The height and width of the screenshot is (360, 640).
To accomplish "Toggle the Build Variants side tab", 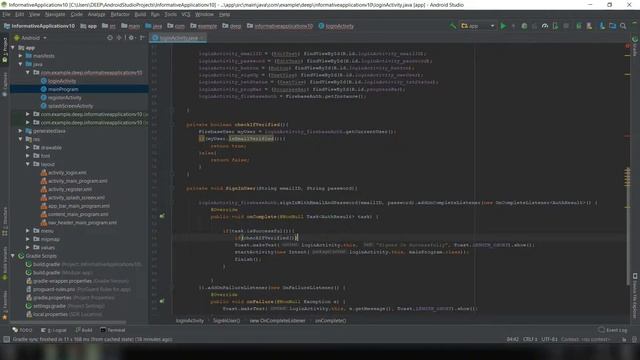I will [5, 263].
